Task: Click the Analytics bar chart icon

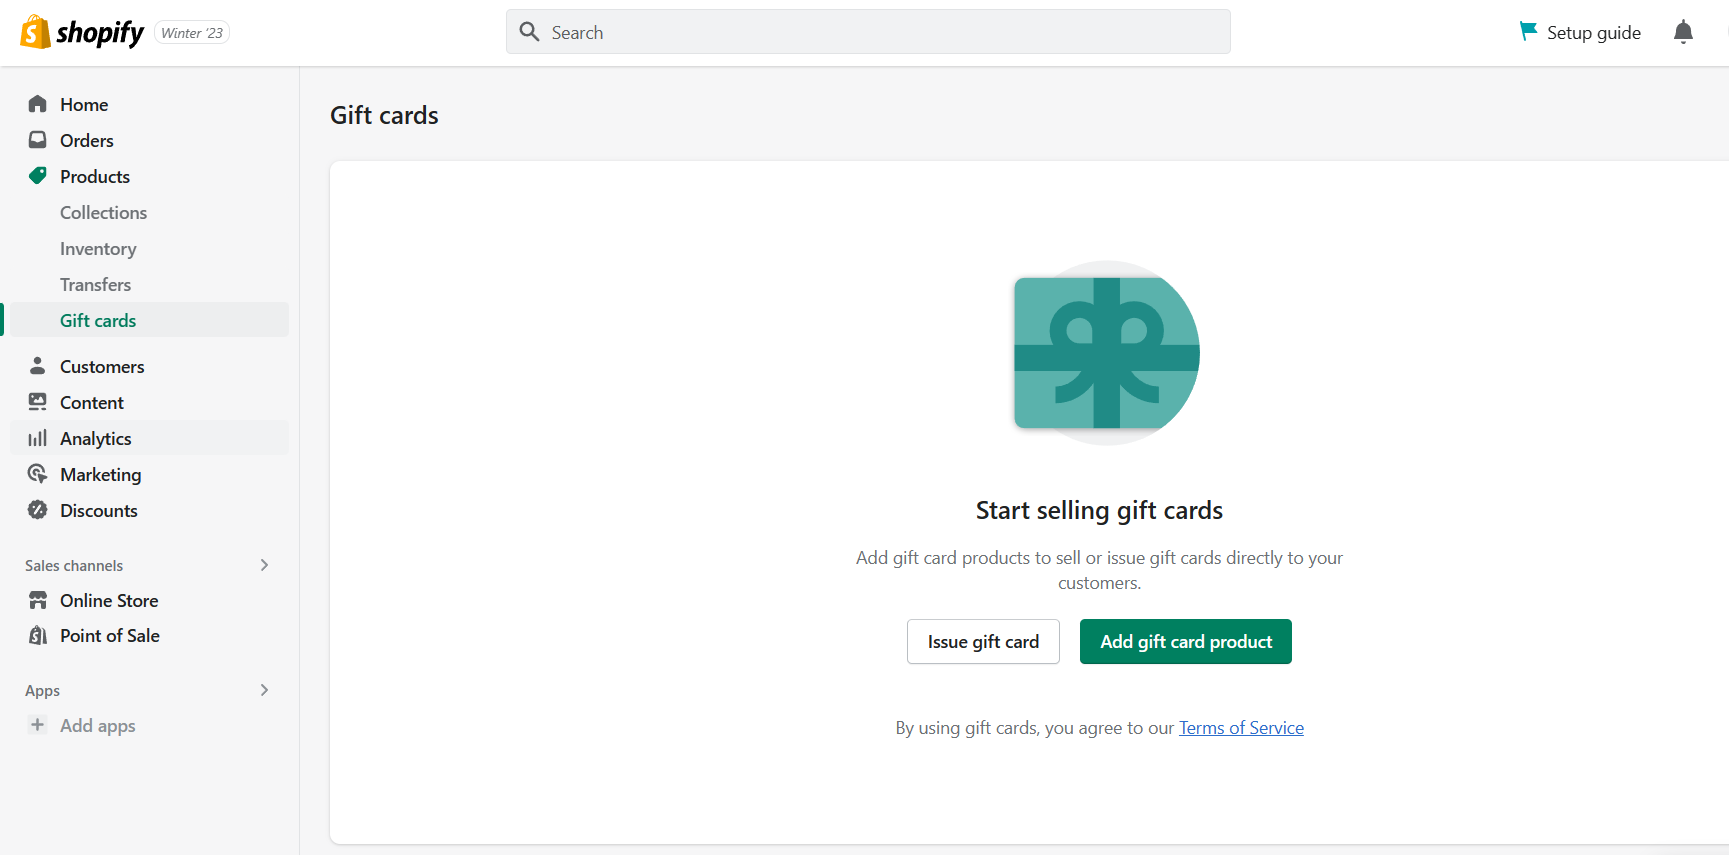Action: (x=38, y=438)
